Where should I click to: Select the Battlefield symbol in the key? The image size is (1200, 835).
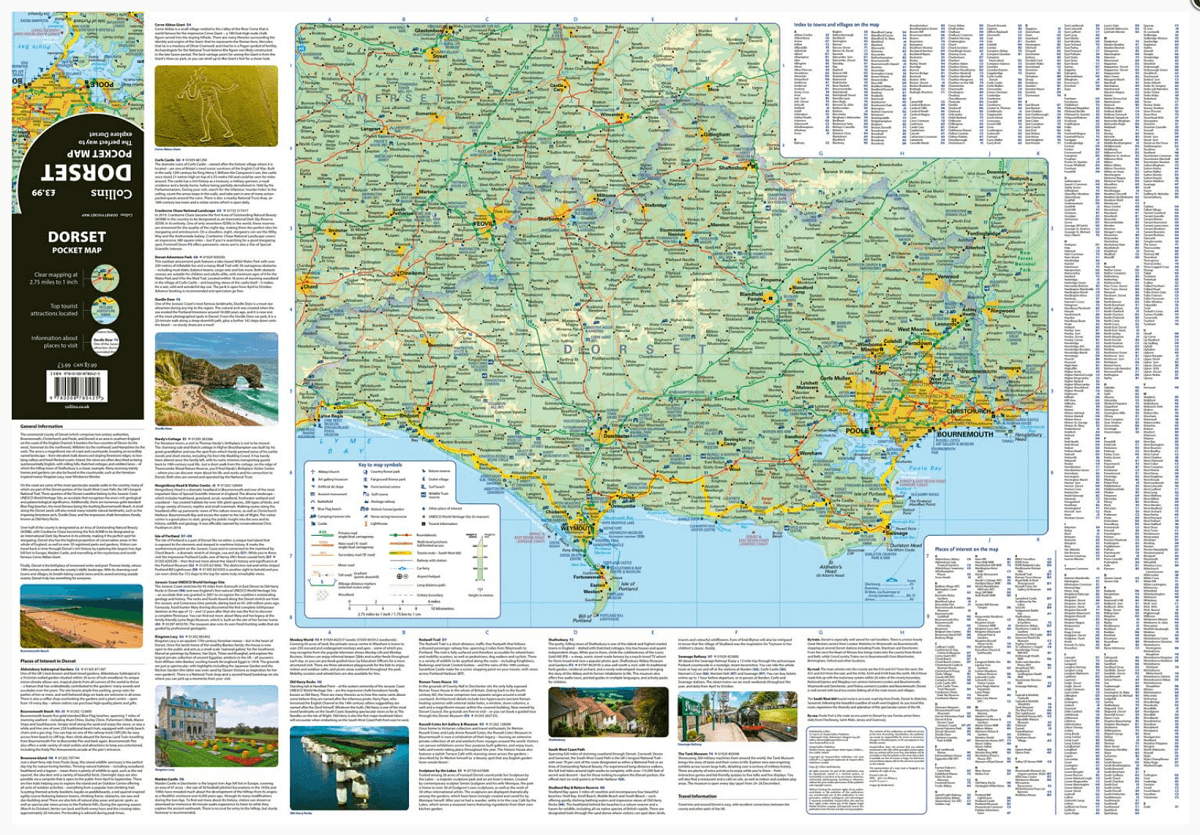[313, 501]
